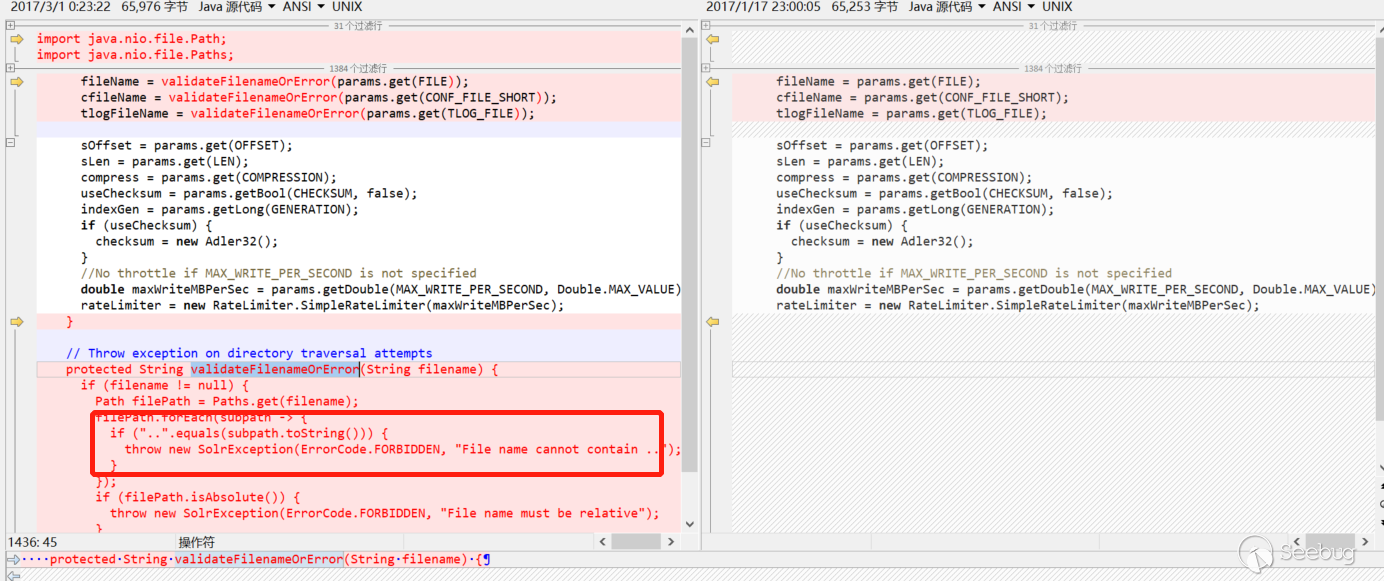
Task: Click left cfileName validateFilenameOrError line
Action: click(319, 97)
